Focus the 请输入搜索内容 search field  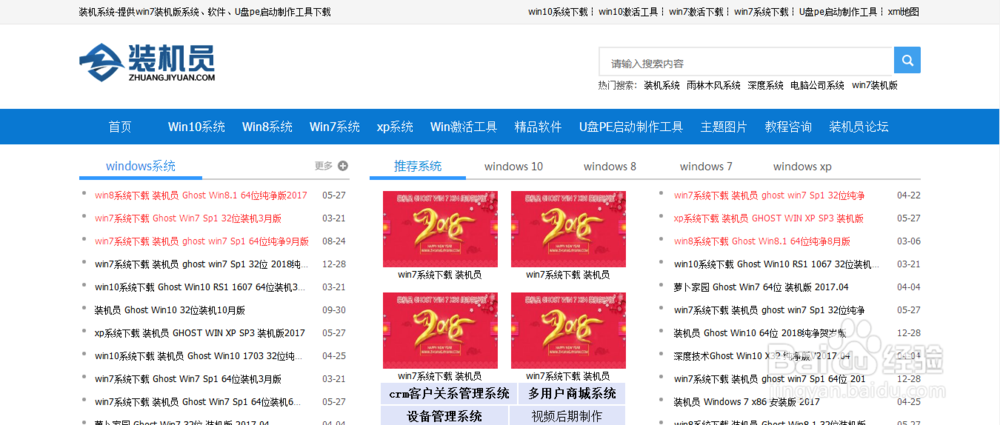(746, 63)
